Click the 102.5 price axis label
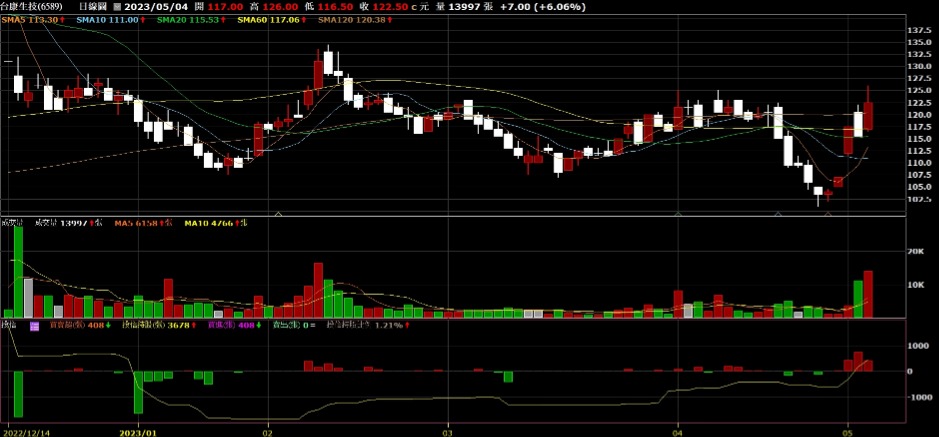Viewport: 939px width, 437px height. [x=920, y=199]
